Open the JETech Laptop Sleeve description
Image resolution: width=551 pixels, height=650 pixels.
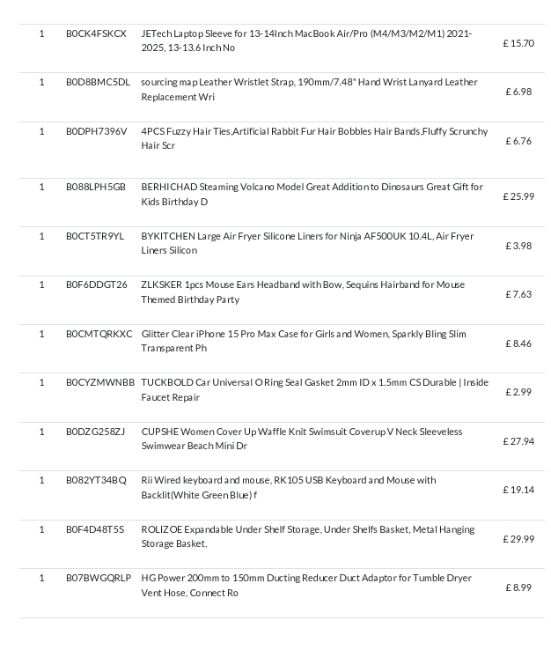[x=306, y=41]
